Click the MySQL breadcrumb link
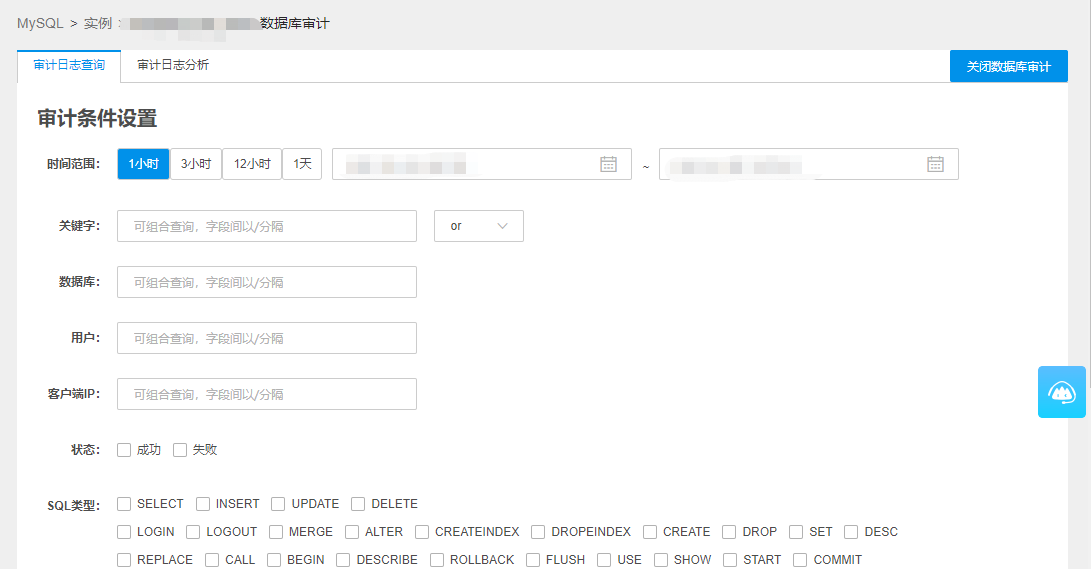This screenshot has width=1091, height=569. (40, 23)
